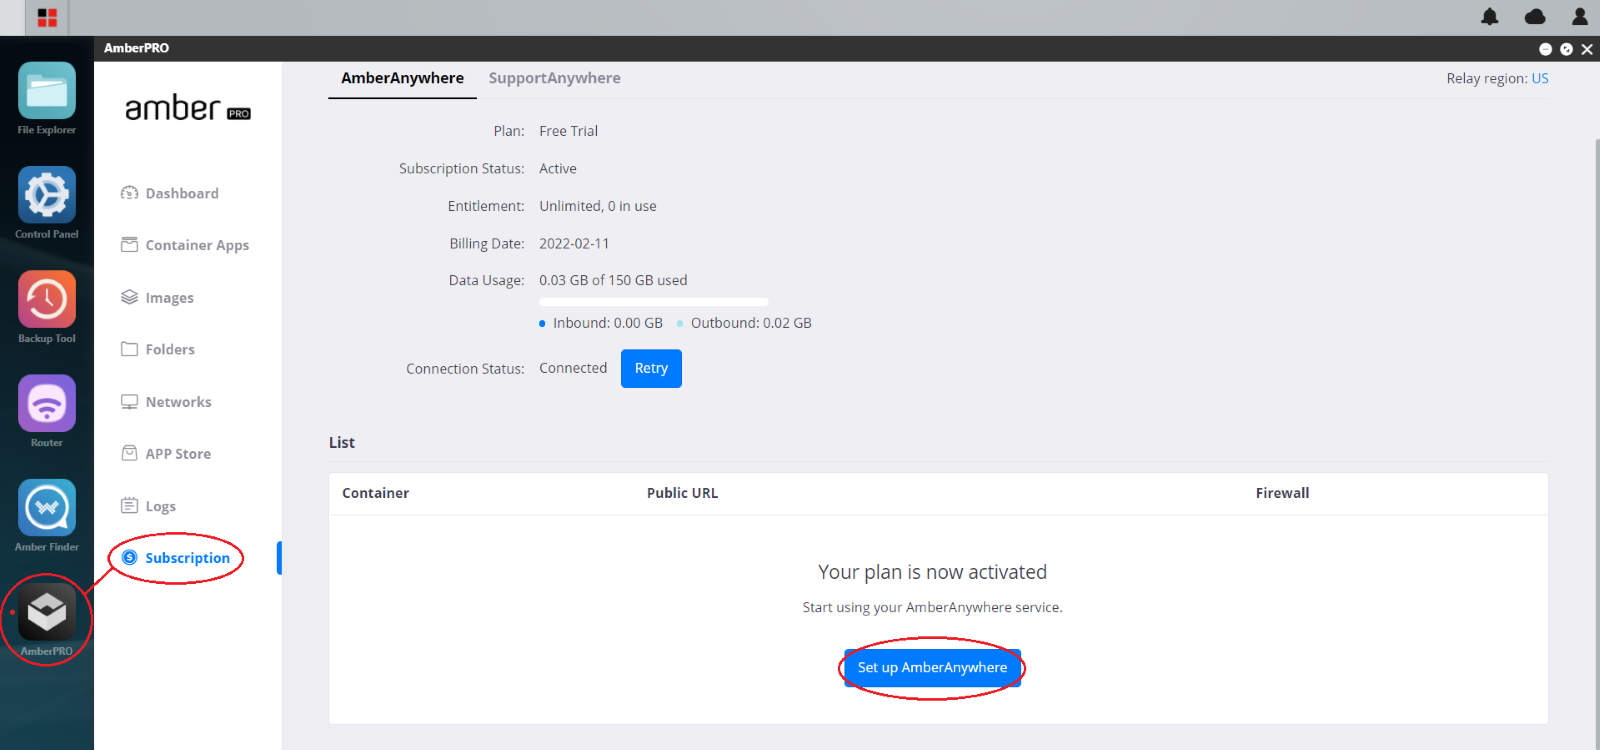Click the Container Apps sidebar icon
1600x750 pixels.
(x=130, y=245)
